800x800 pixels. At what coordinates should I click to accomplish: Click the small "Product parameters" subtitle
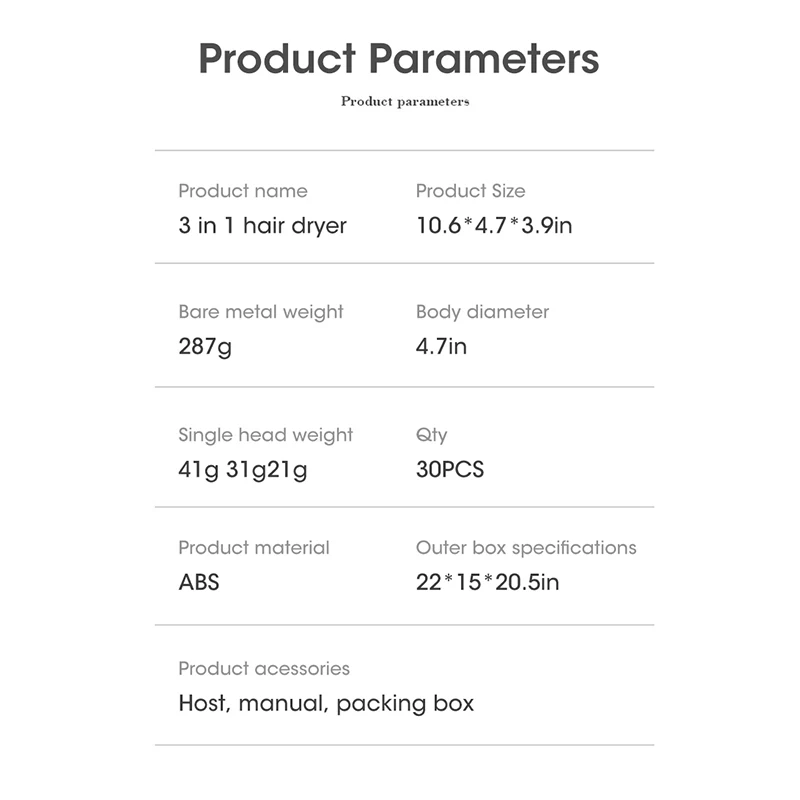tap(405, 101)
